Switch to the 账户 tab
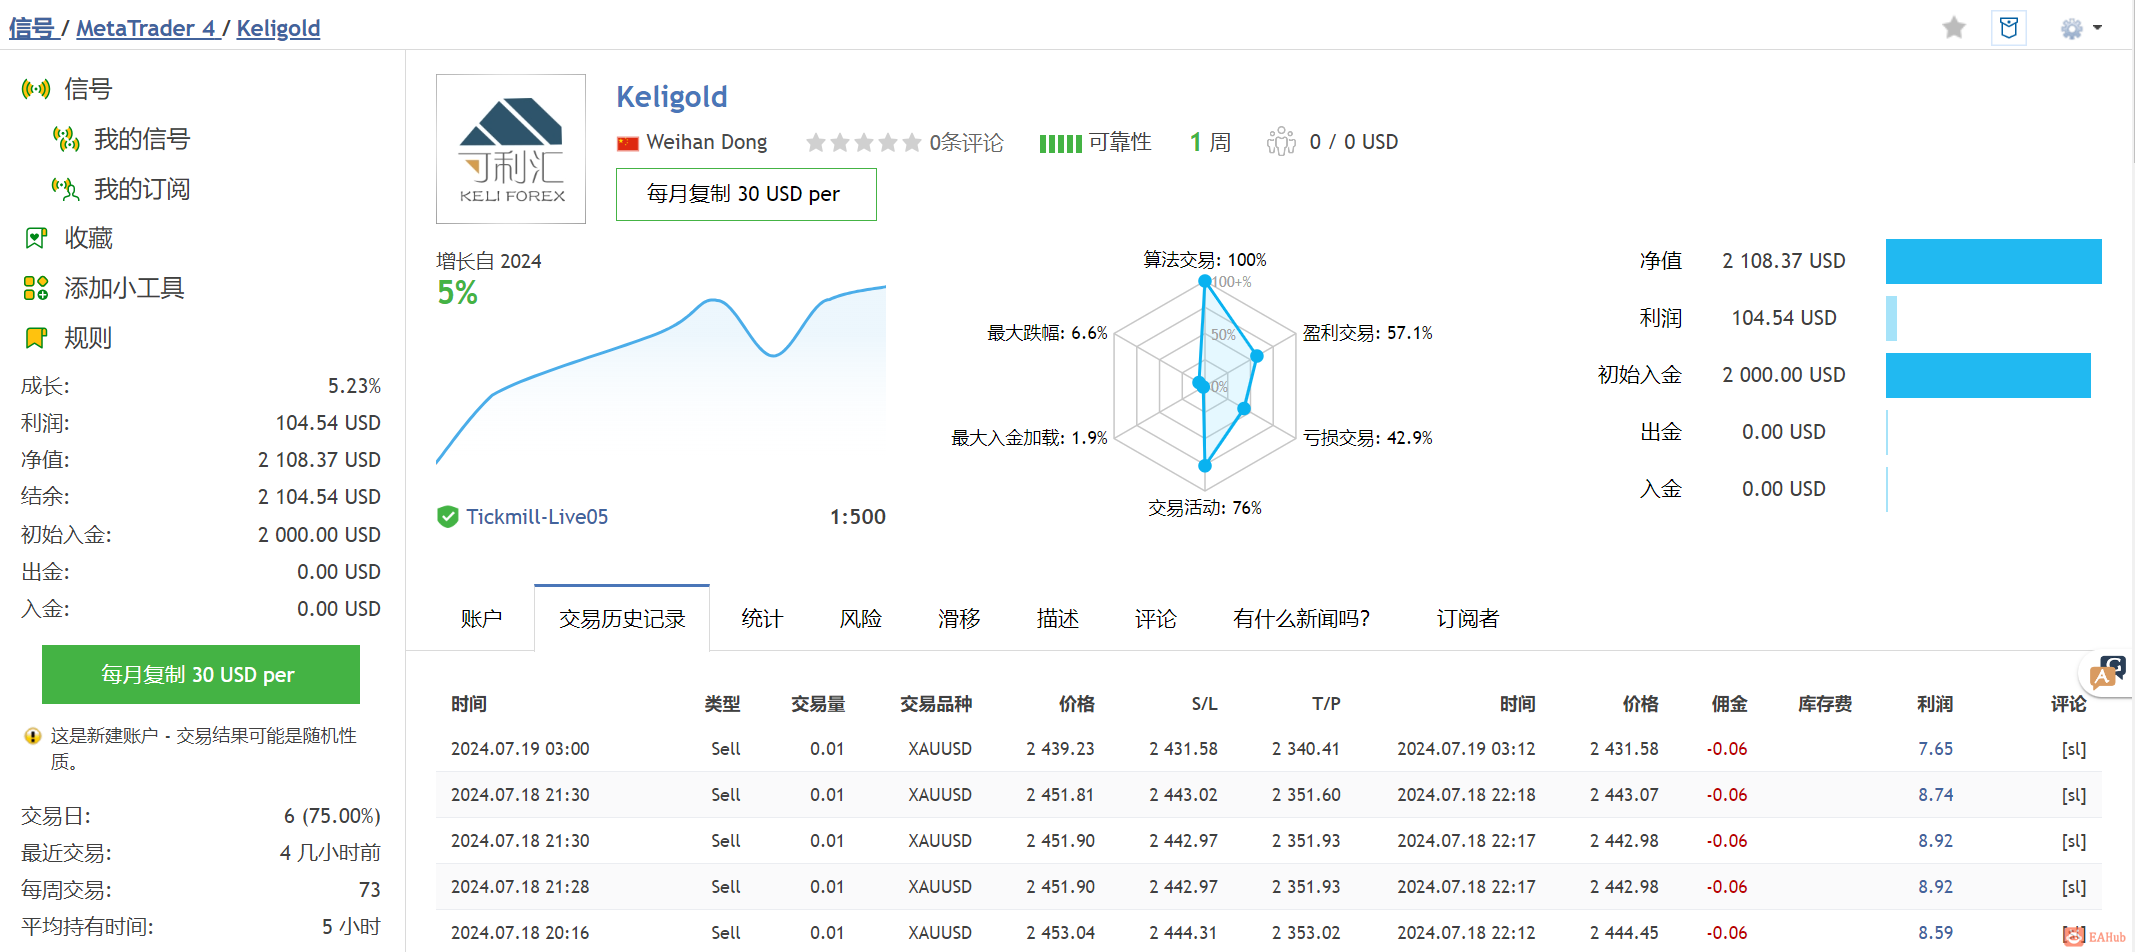The image size is (2135, 952). pyautogui.click(x=481, y=619)
